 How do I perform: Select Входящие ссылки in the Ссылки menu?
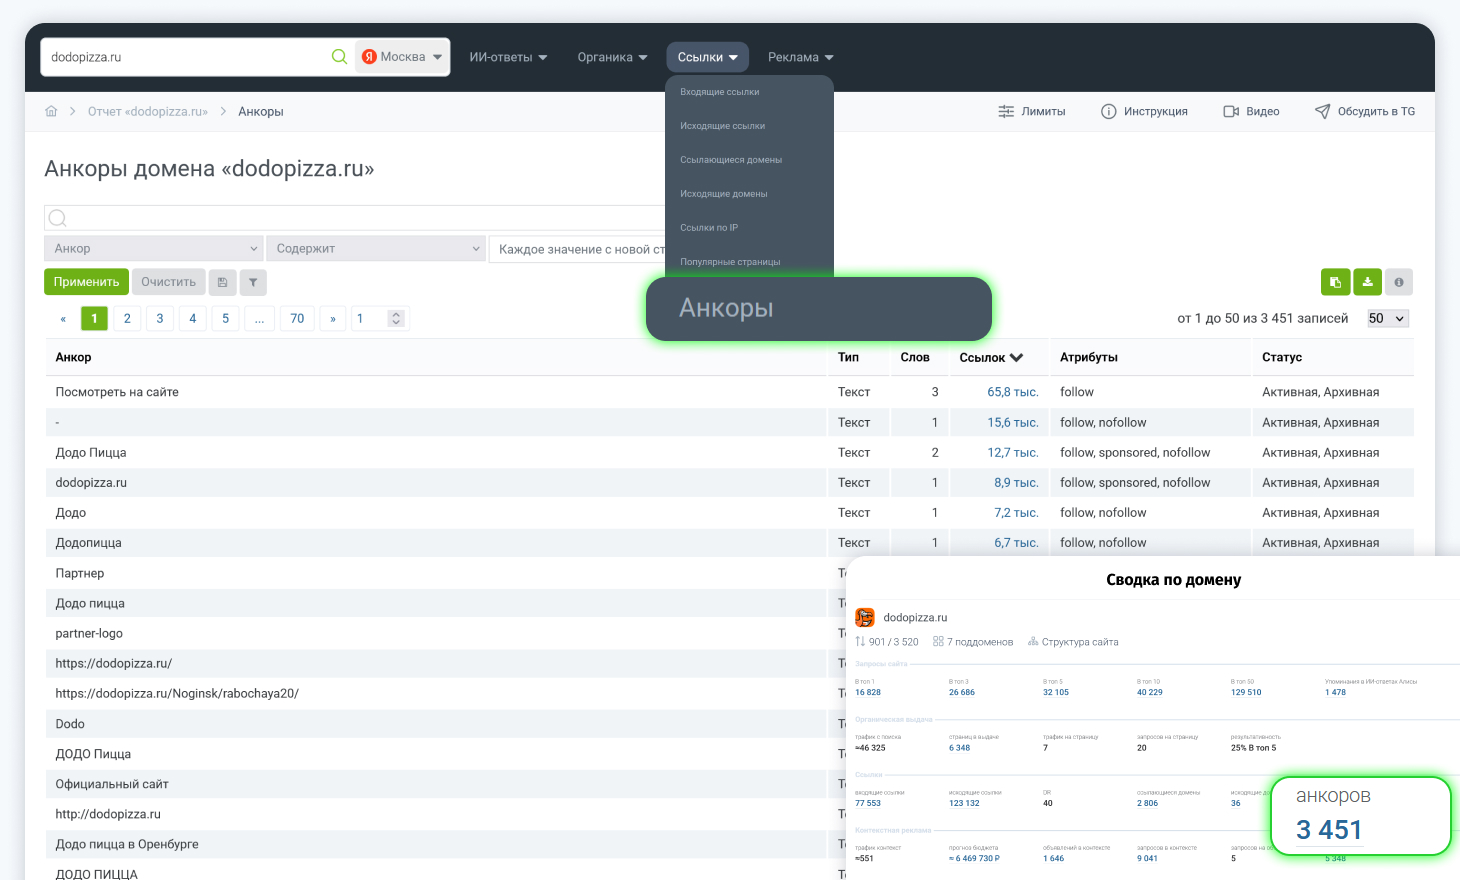click(720, 92)
